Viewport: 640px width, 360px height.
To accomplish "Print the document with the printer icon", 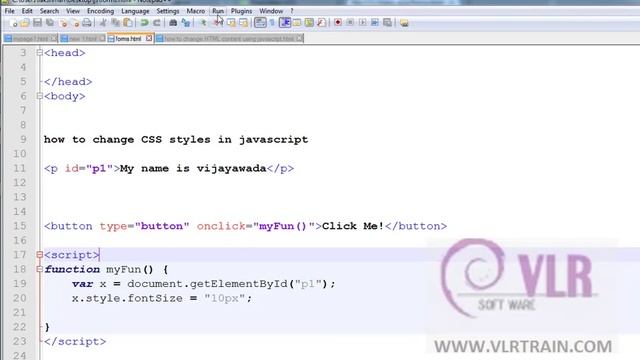I will point(87,23).
